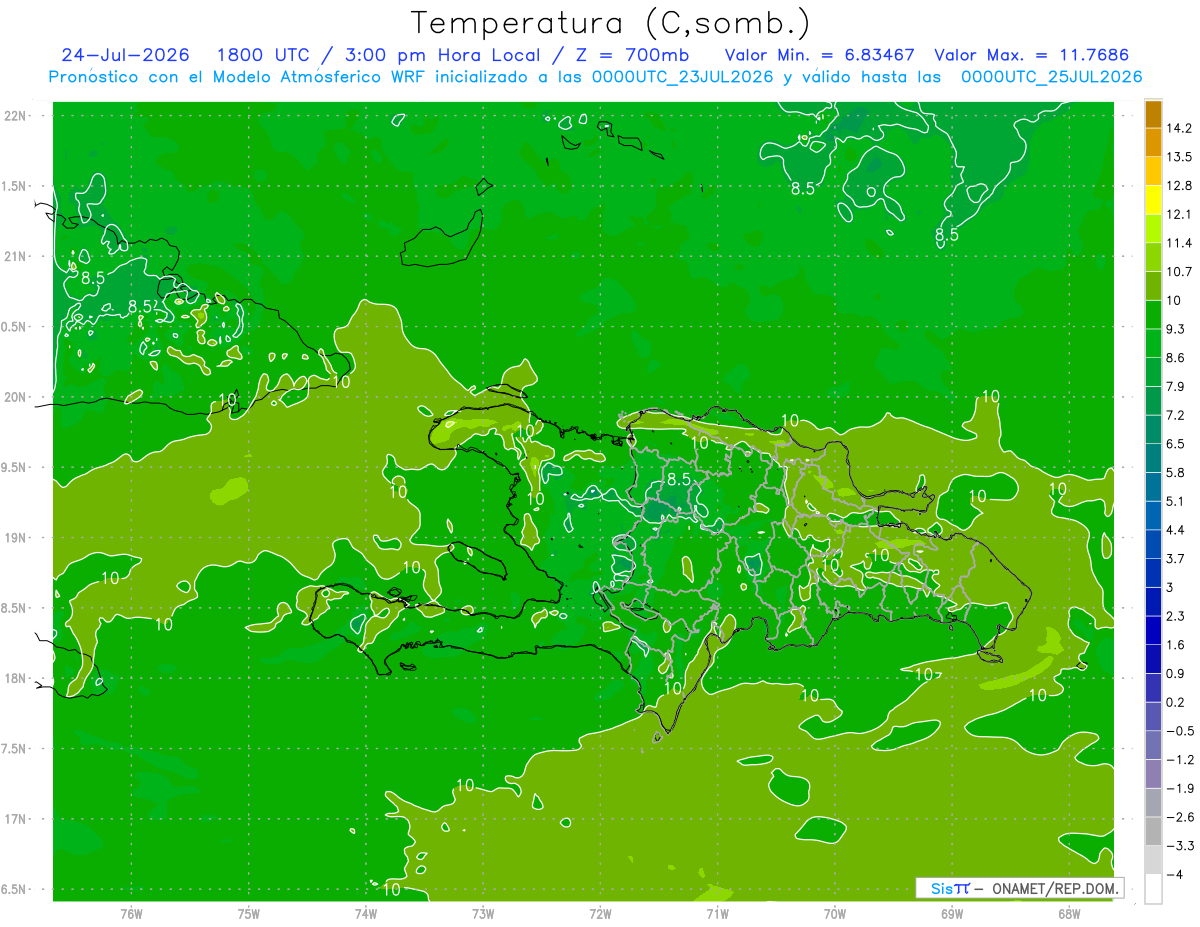The height and width of the screenshot is (927, 1200).
Task: Click the '69W' longitude label
Action: click(951, 913)
